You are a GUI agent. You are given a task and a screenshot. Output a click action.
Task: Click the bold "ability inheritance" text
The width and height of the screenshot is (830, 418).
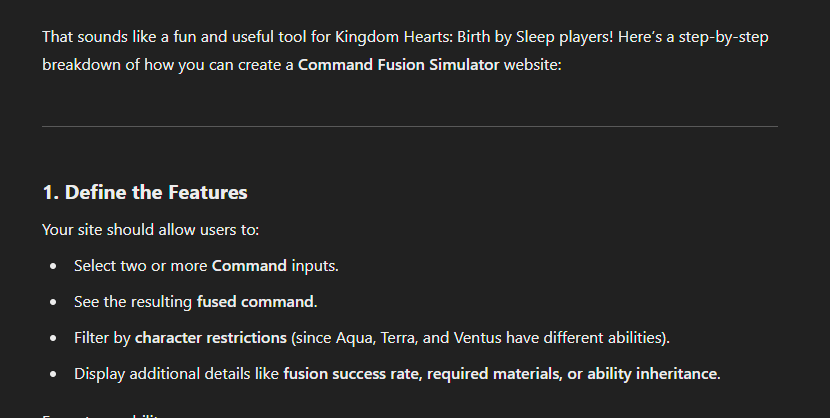pos(652,374)
